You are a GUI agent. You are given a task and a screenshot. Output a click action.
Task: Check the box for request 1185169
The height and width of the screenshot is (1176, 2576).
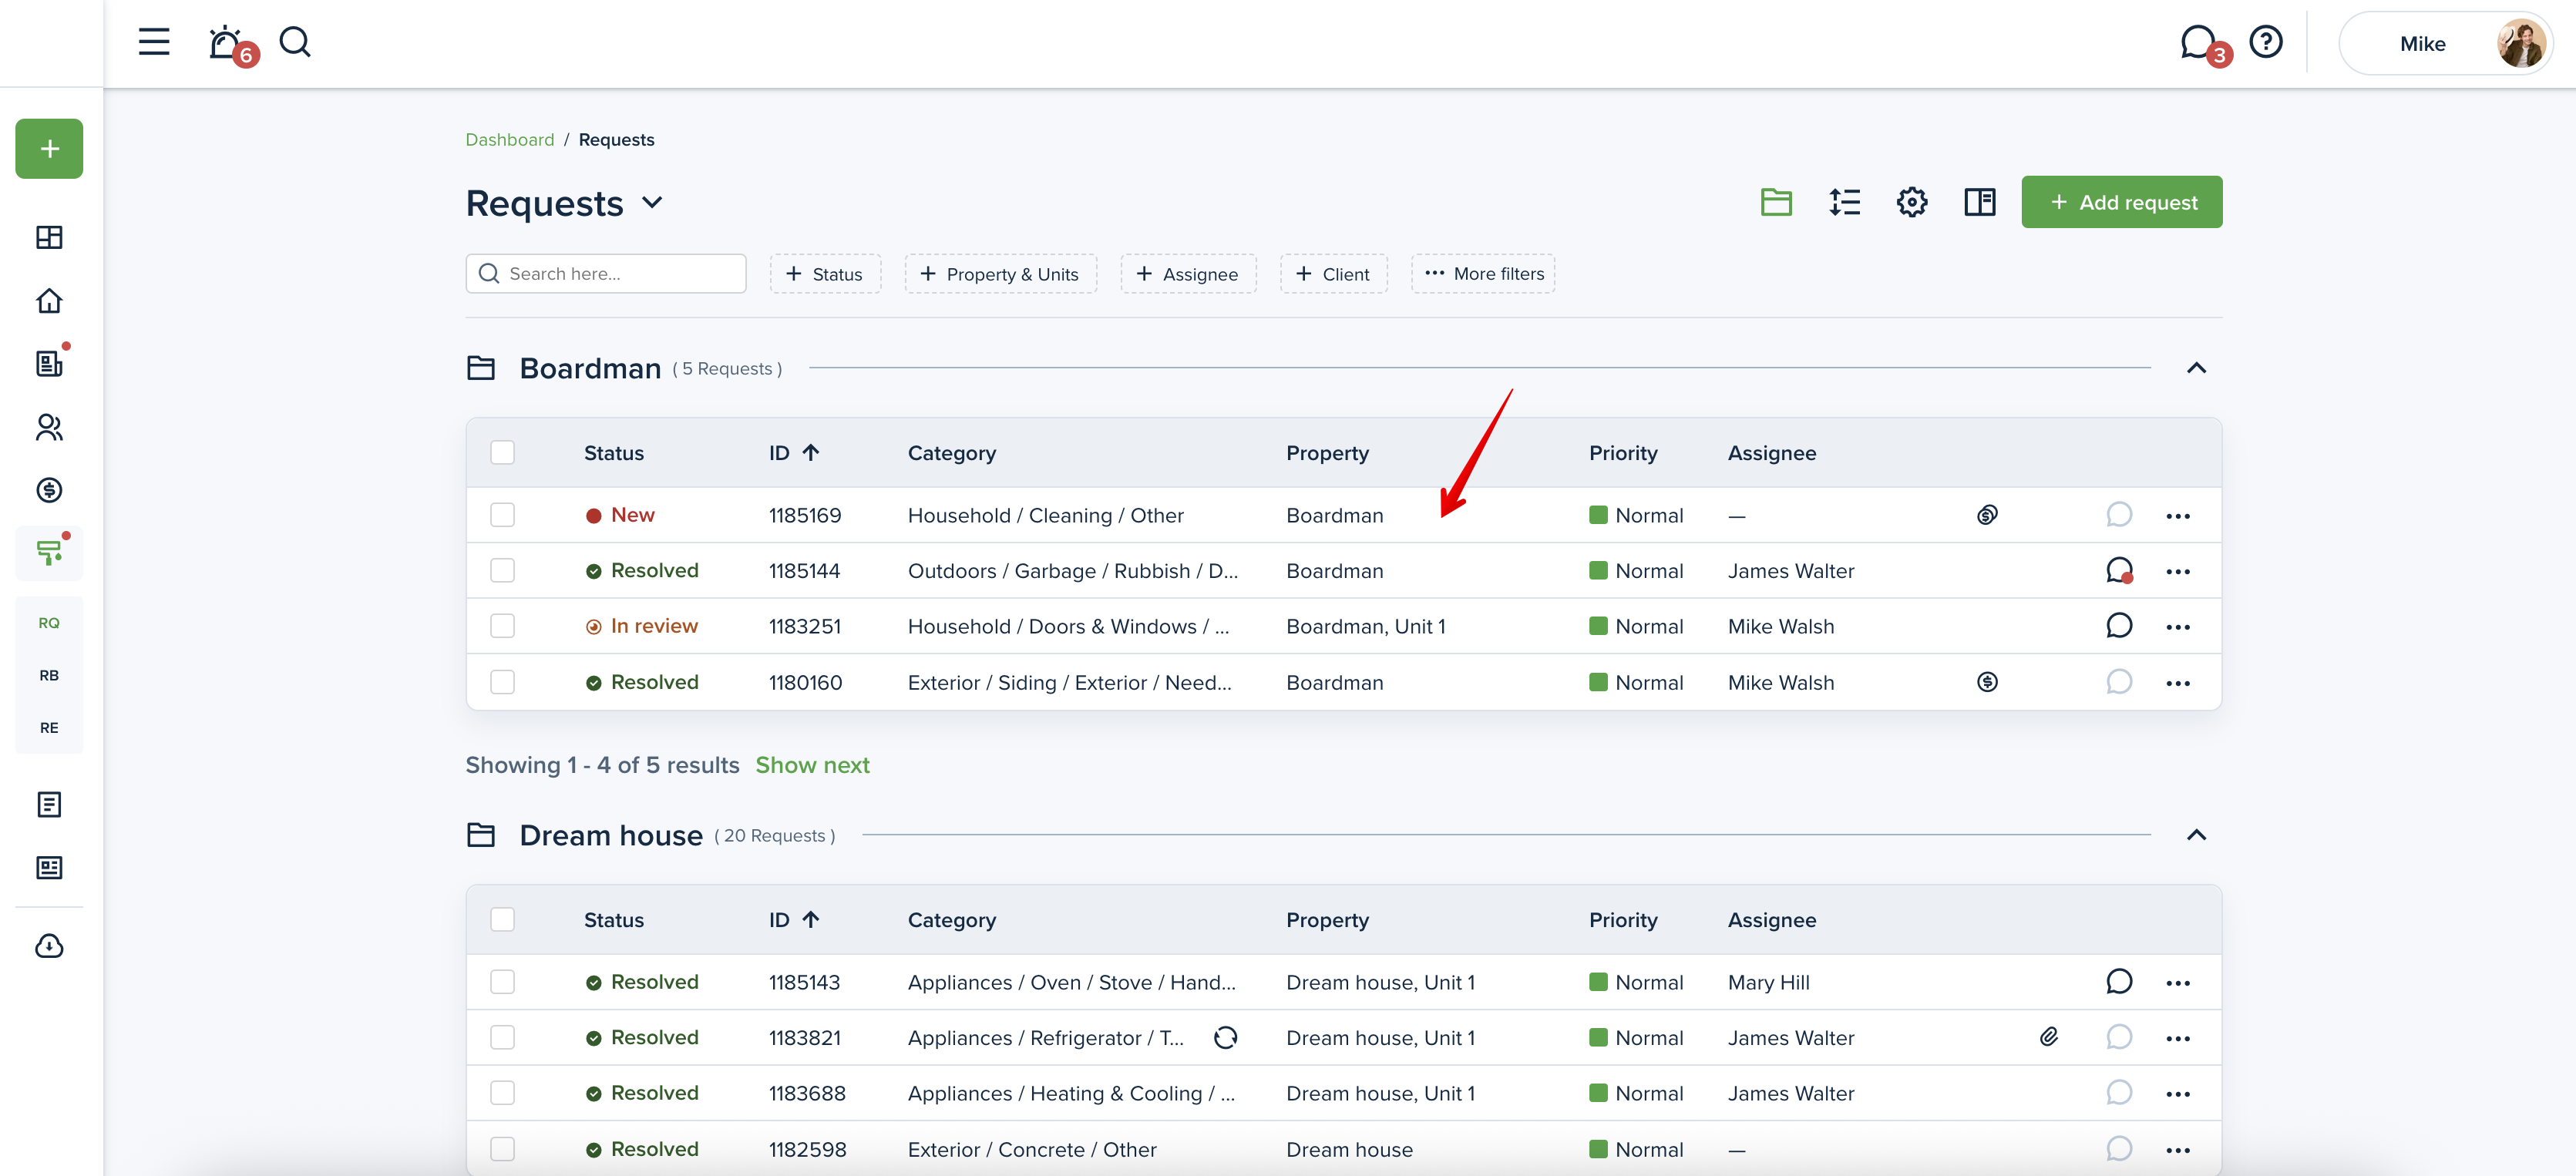pyautogui.click(x=502, y=515)
